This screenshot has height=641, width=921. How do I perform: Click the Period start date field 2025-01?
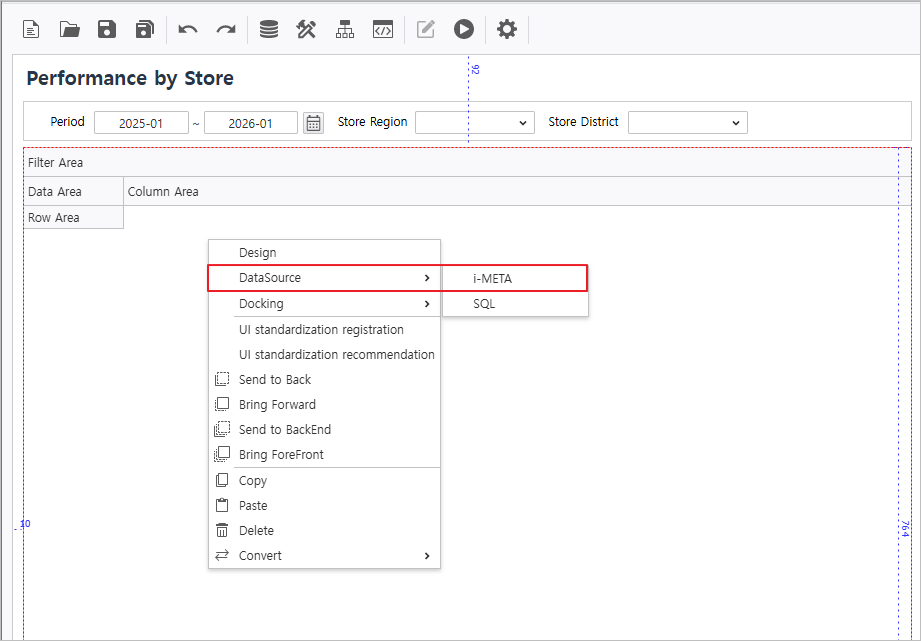point(141,123)
